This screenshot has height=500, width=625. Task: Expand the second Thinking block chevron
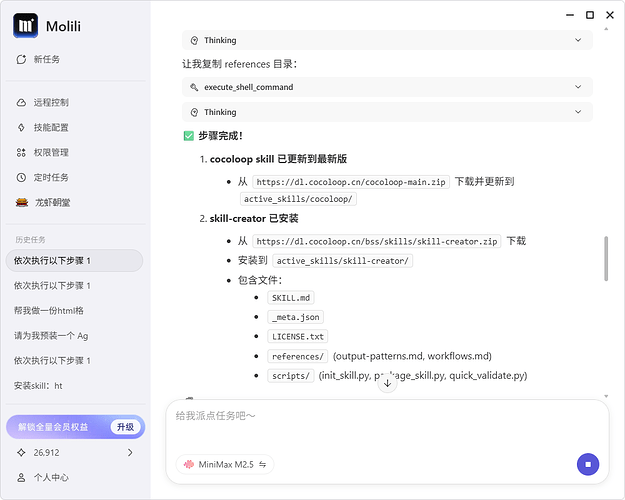coord(578,112)
